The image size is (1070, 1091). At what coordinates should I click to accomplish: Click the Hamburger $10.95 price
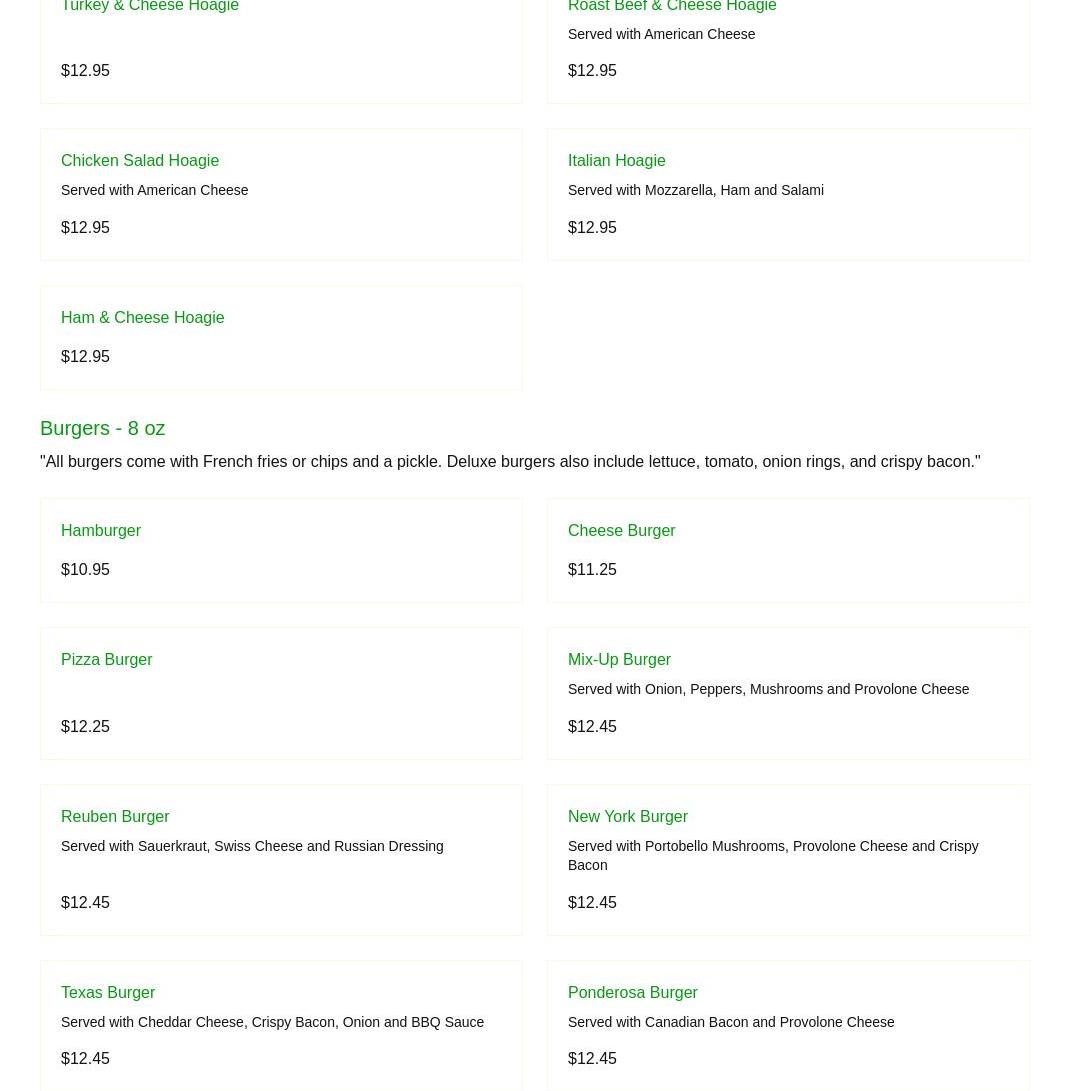(x=85, y=569)
